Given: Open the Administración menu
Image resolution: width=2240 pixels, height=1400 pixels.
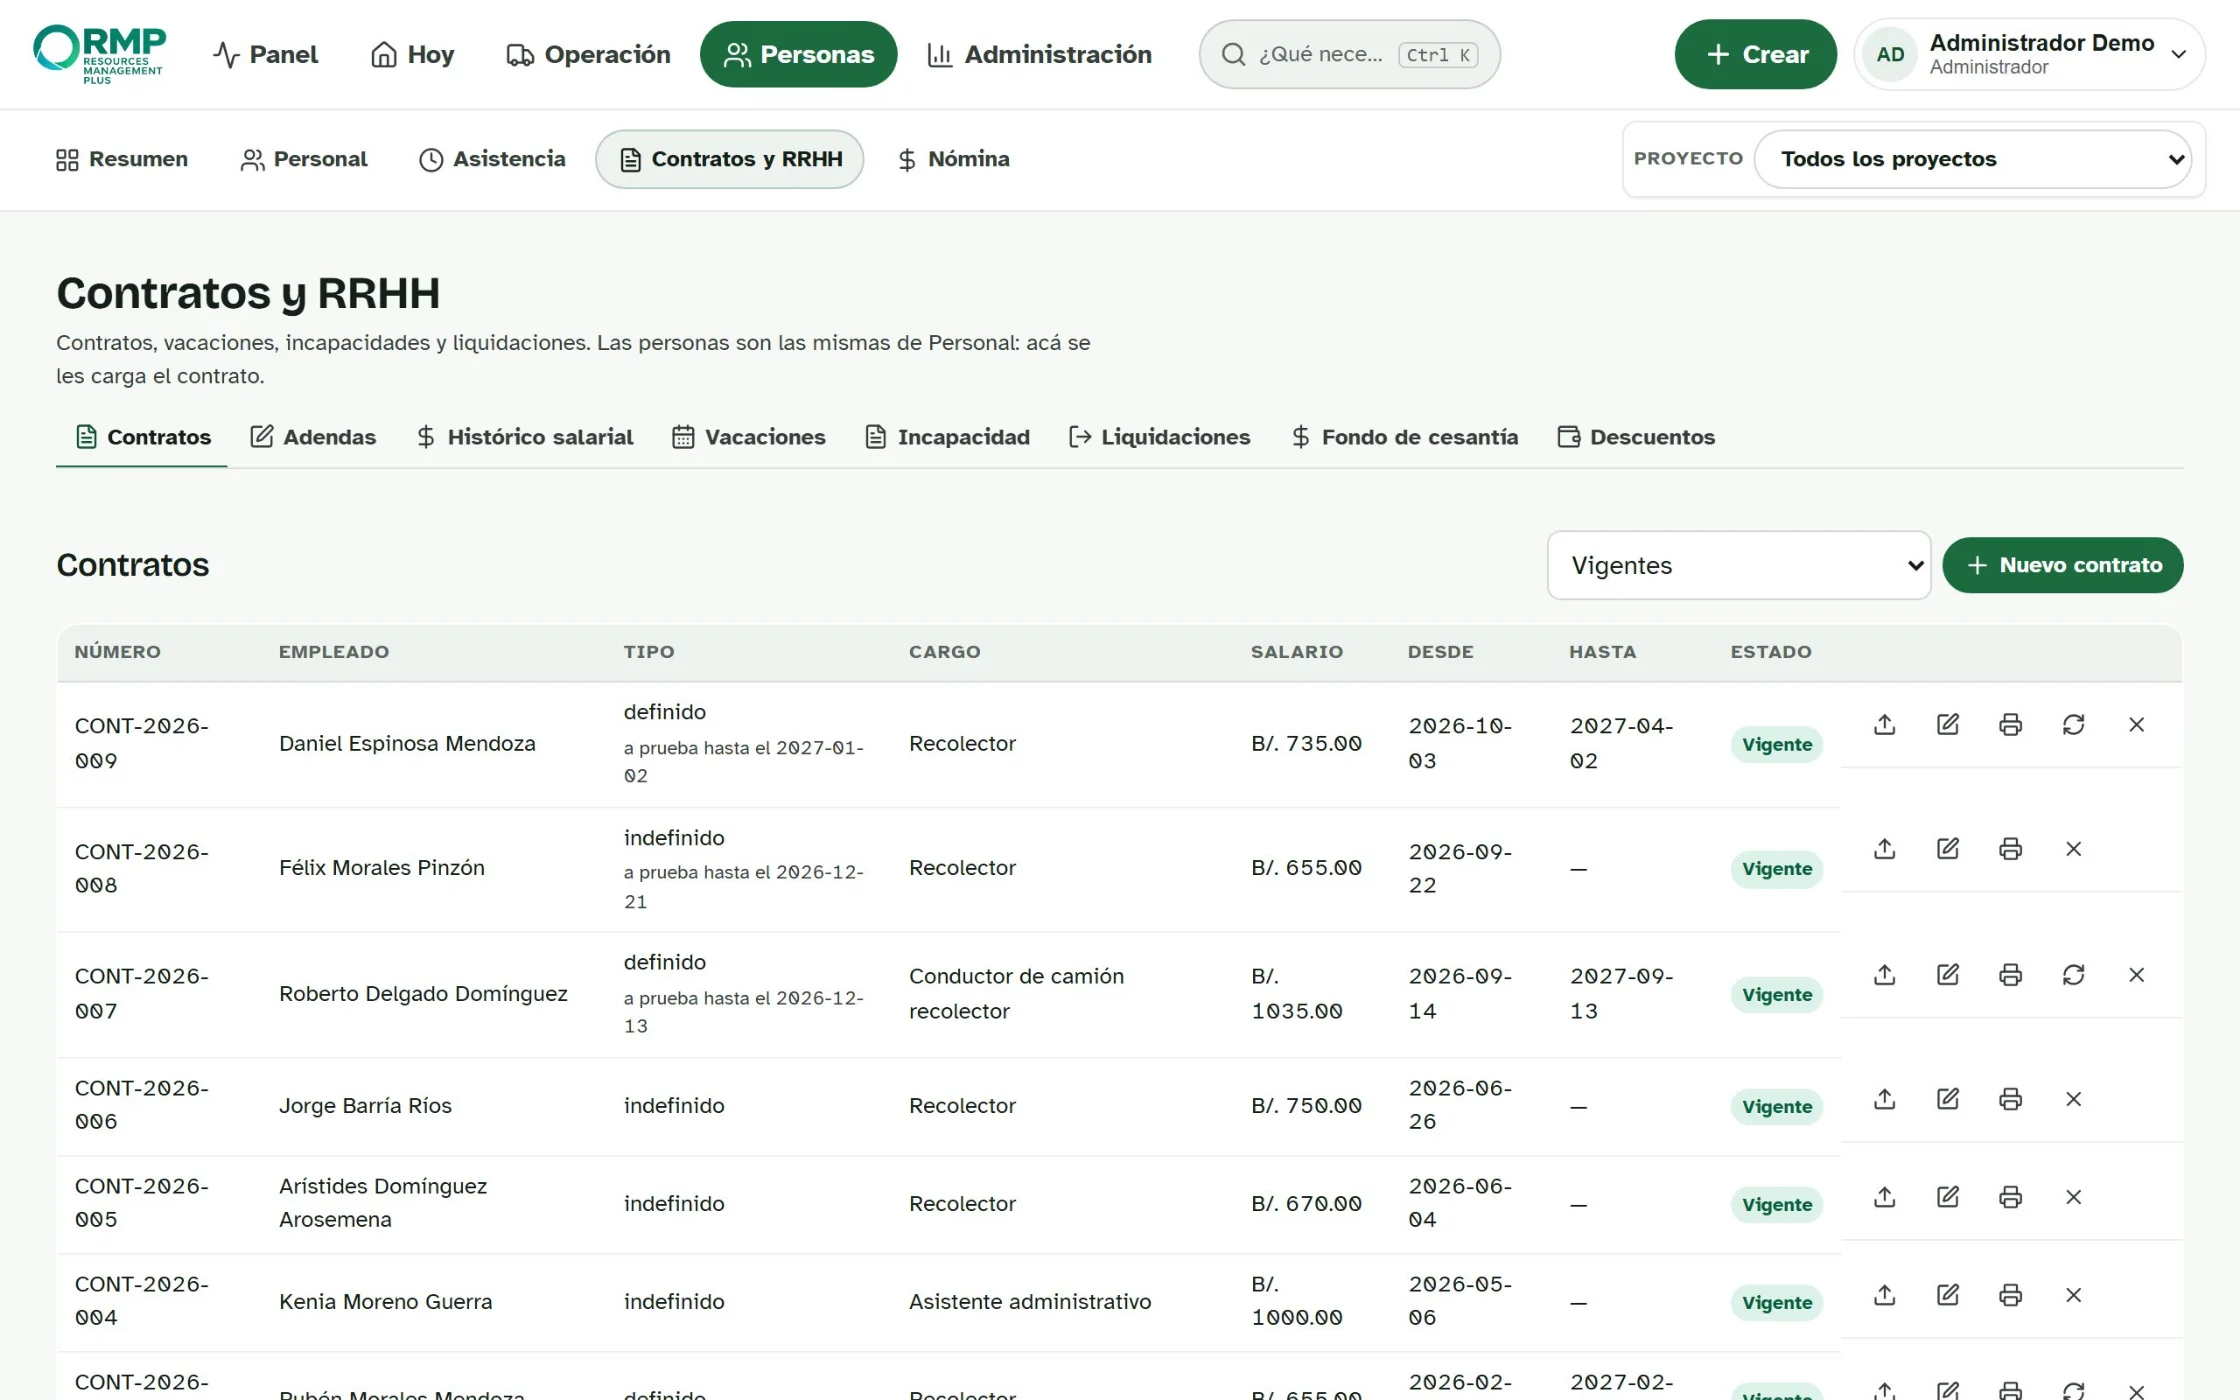Looking at the screenshot, I should pos(1040,54).
